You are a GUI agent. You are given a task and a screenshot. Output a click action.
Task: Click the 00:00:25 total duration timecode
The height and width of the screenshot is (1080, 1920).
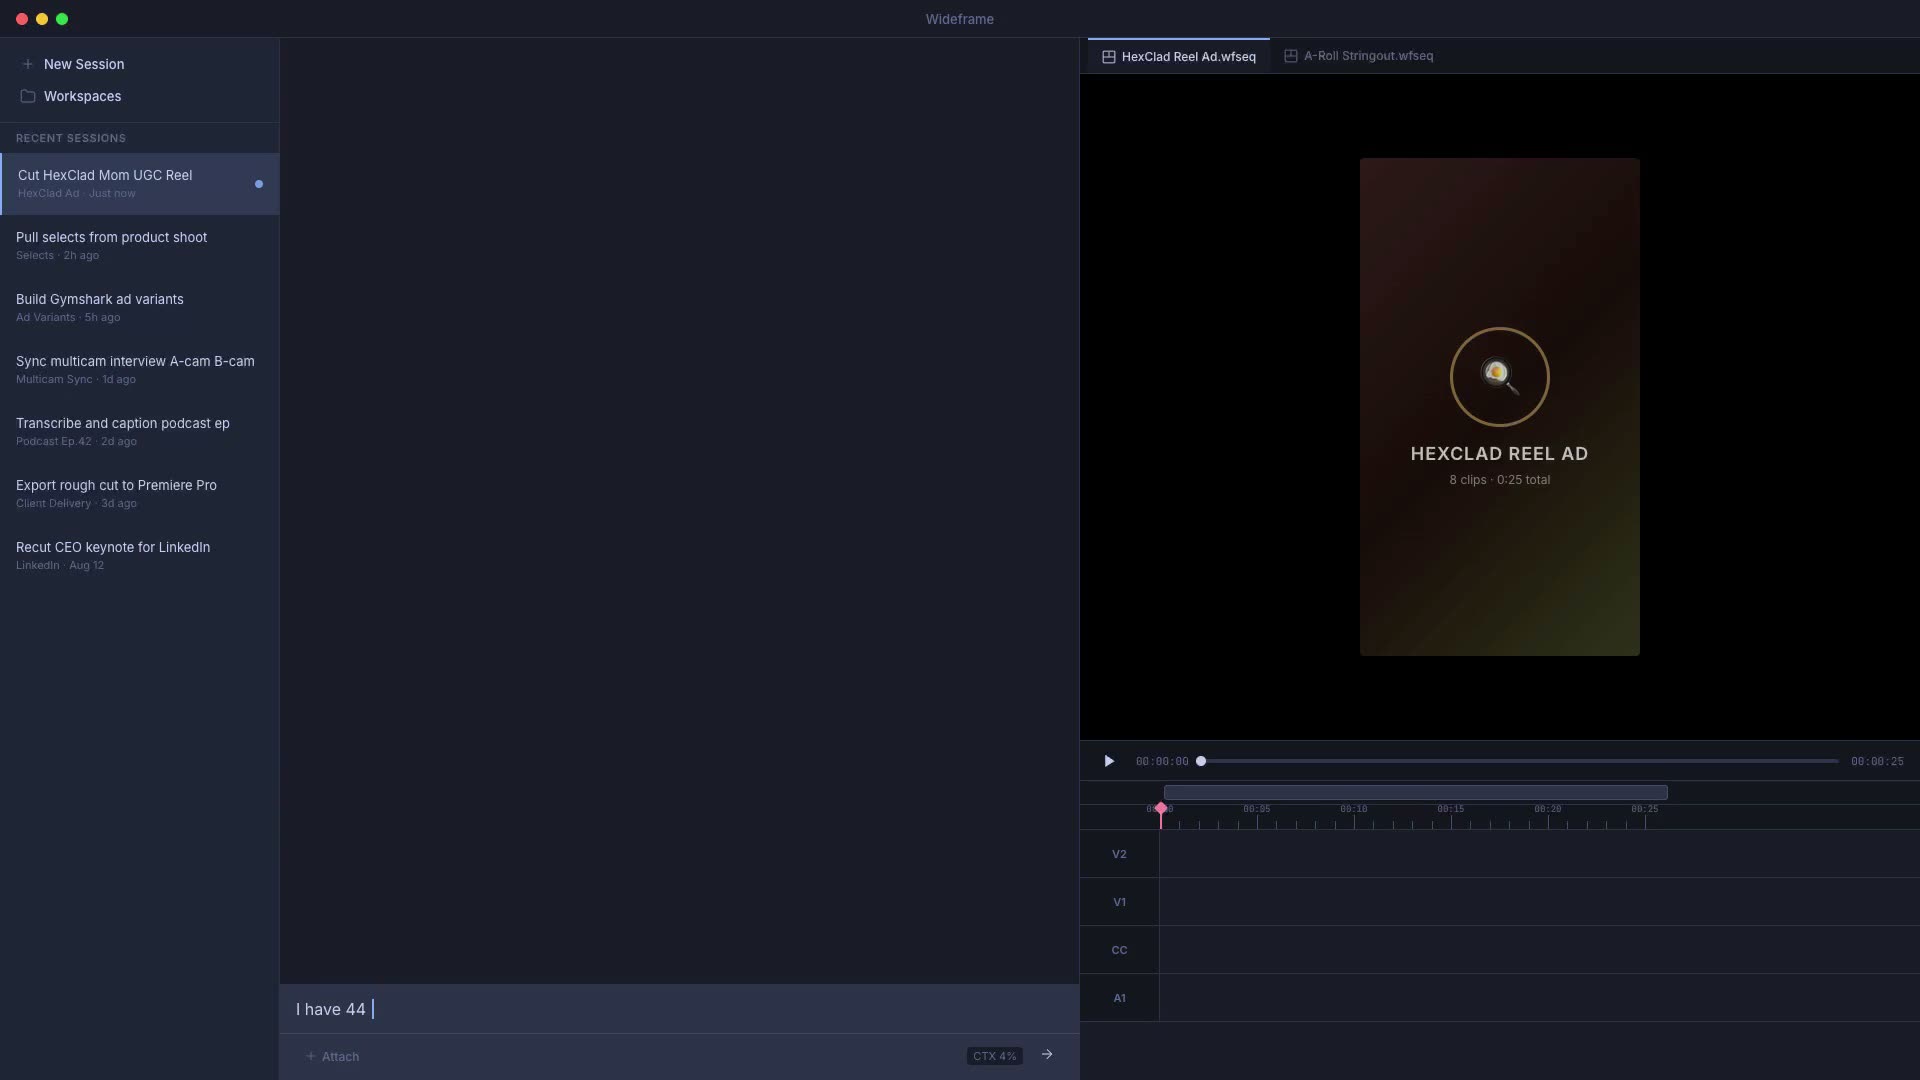(1877, 762)
